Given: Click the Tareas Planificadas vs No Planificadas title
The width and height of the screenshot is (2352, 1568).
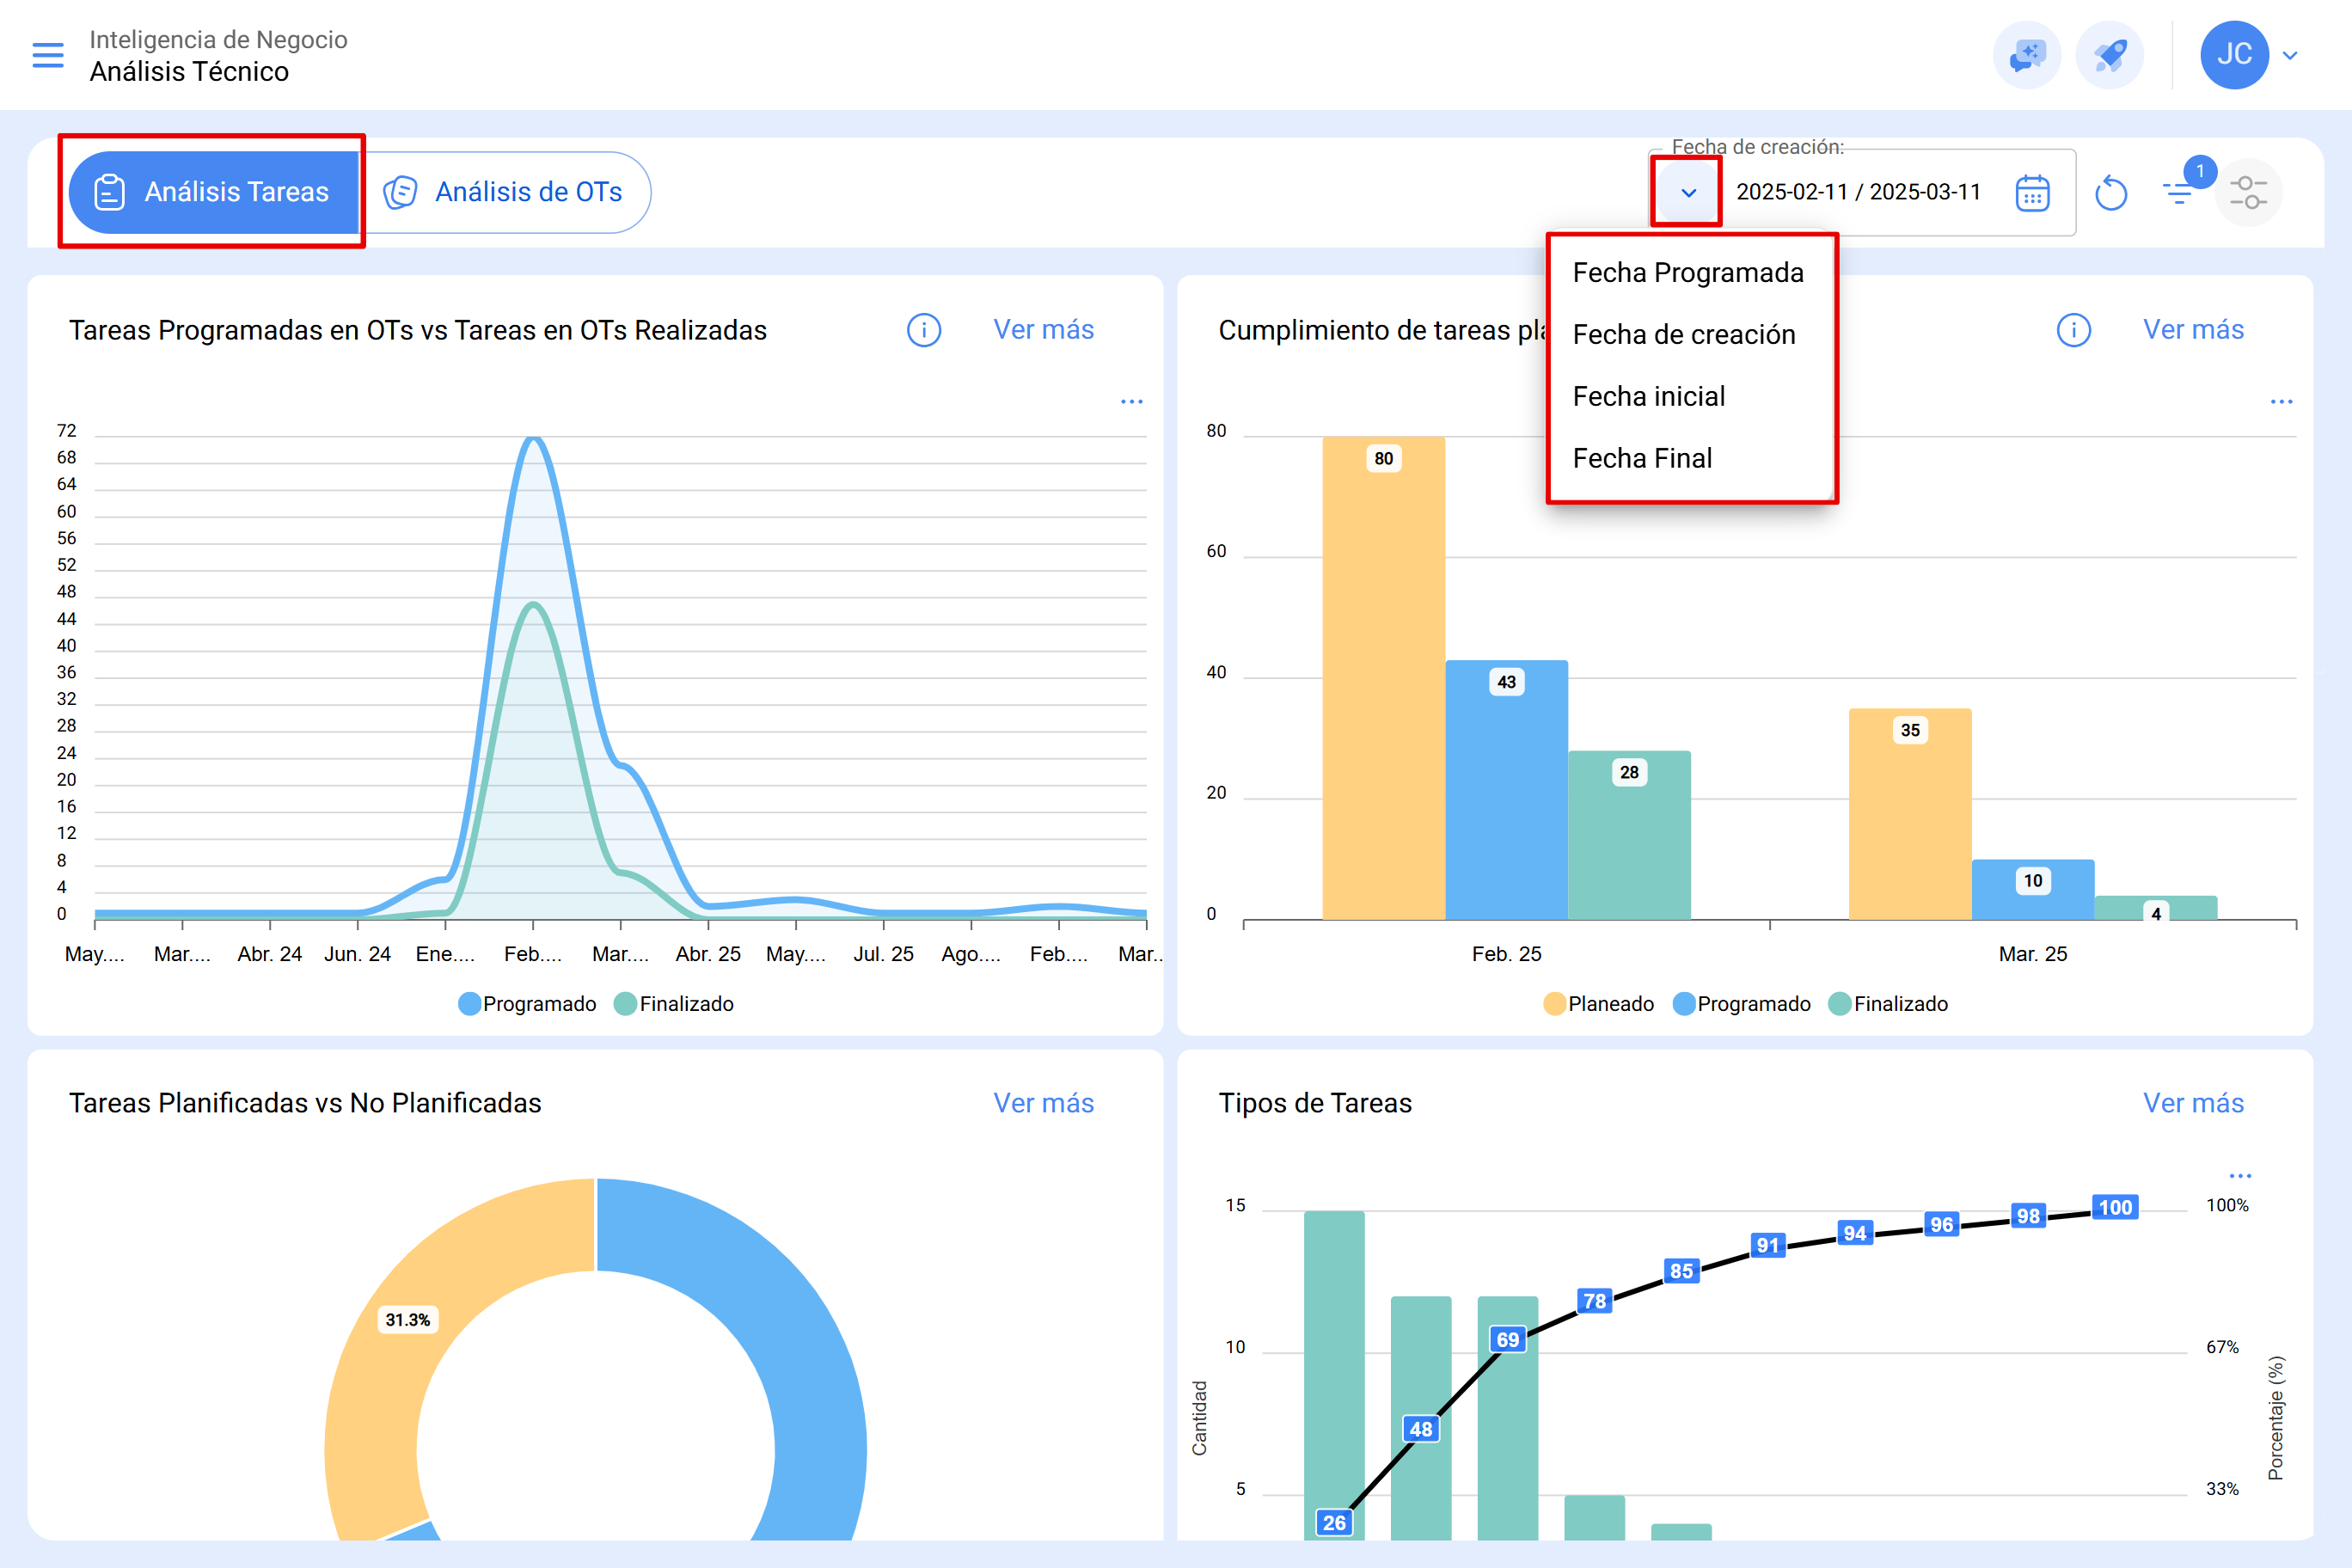Looking at the screenshot, I should click(x=305, y=1103).
